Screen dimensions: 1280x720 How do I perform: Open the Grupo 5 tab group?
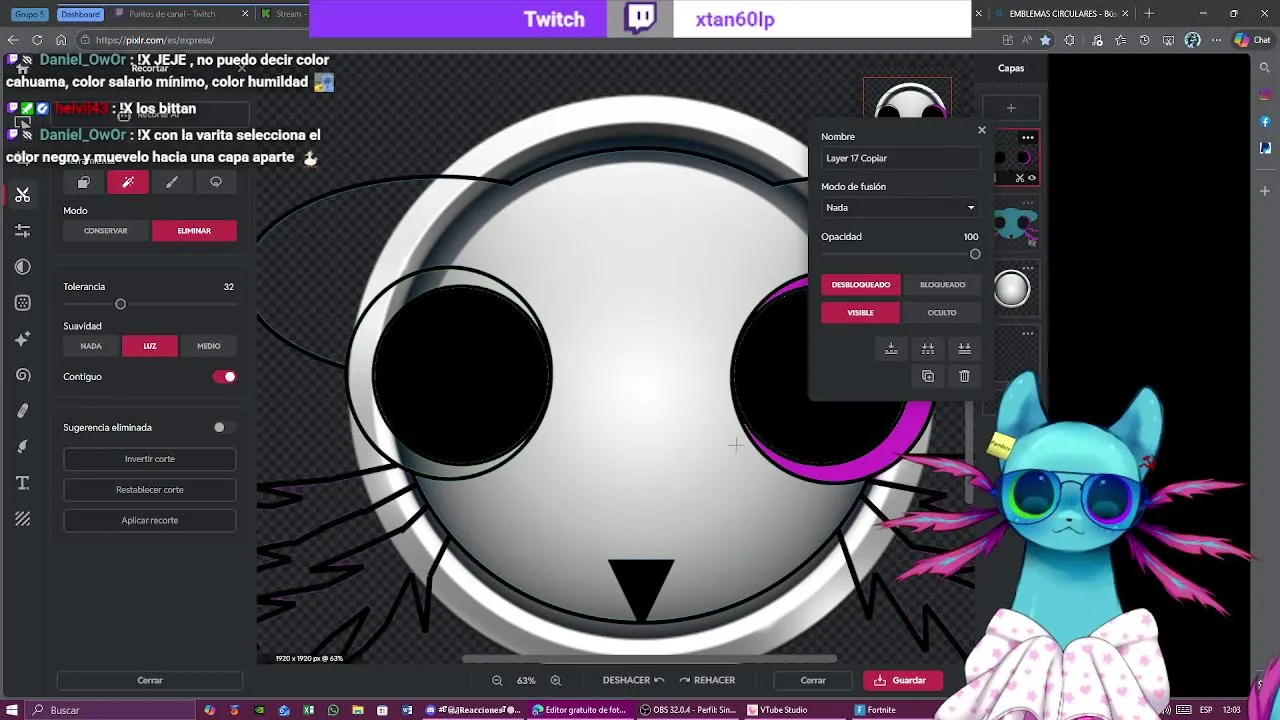point(29,14)
